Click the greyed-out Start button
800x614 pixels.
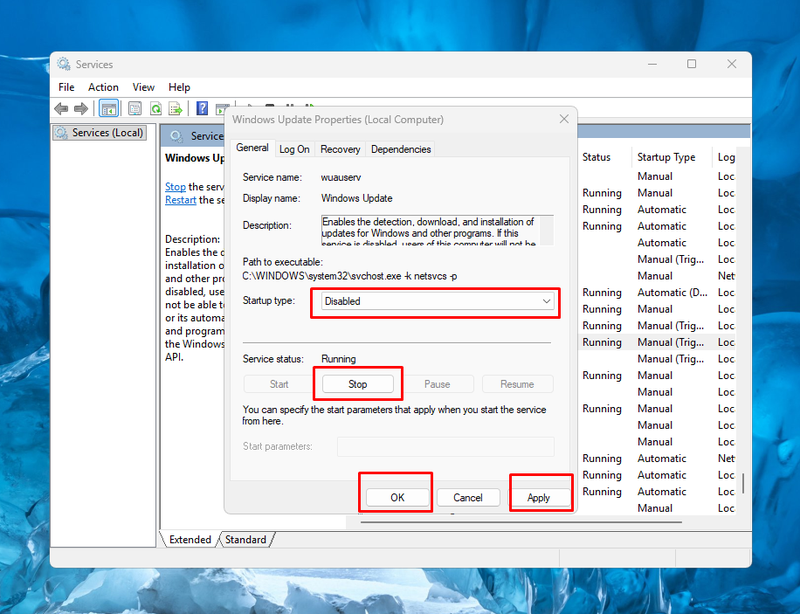[x=279, y=384]
